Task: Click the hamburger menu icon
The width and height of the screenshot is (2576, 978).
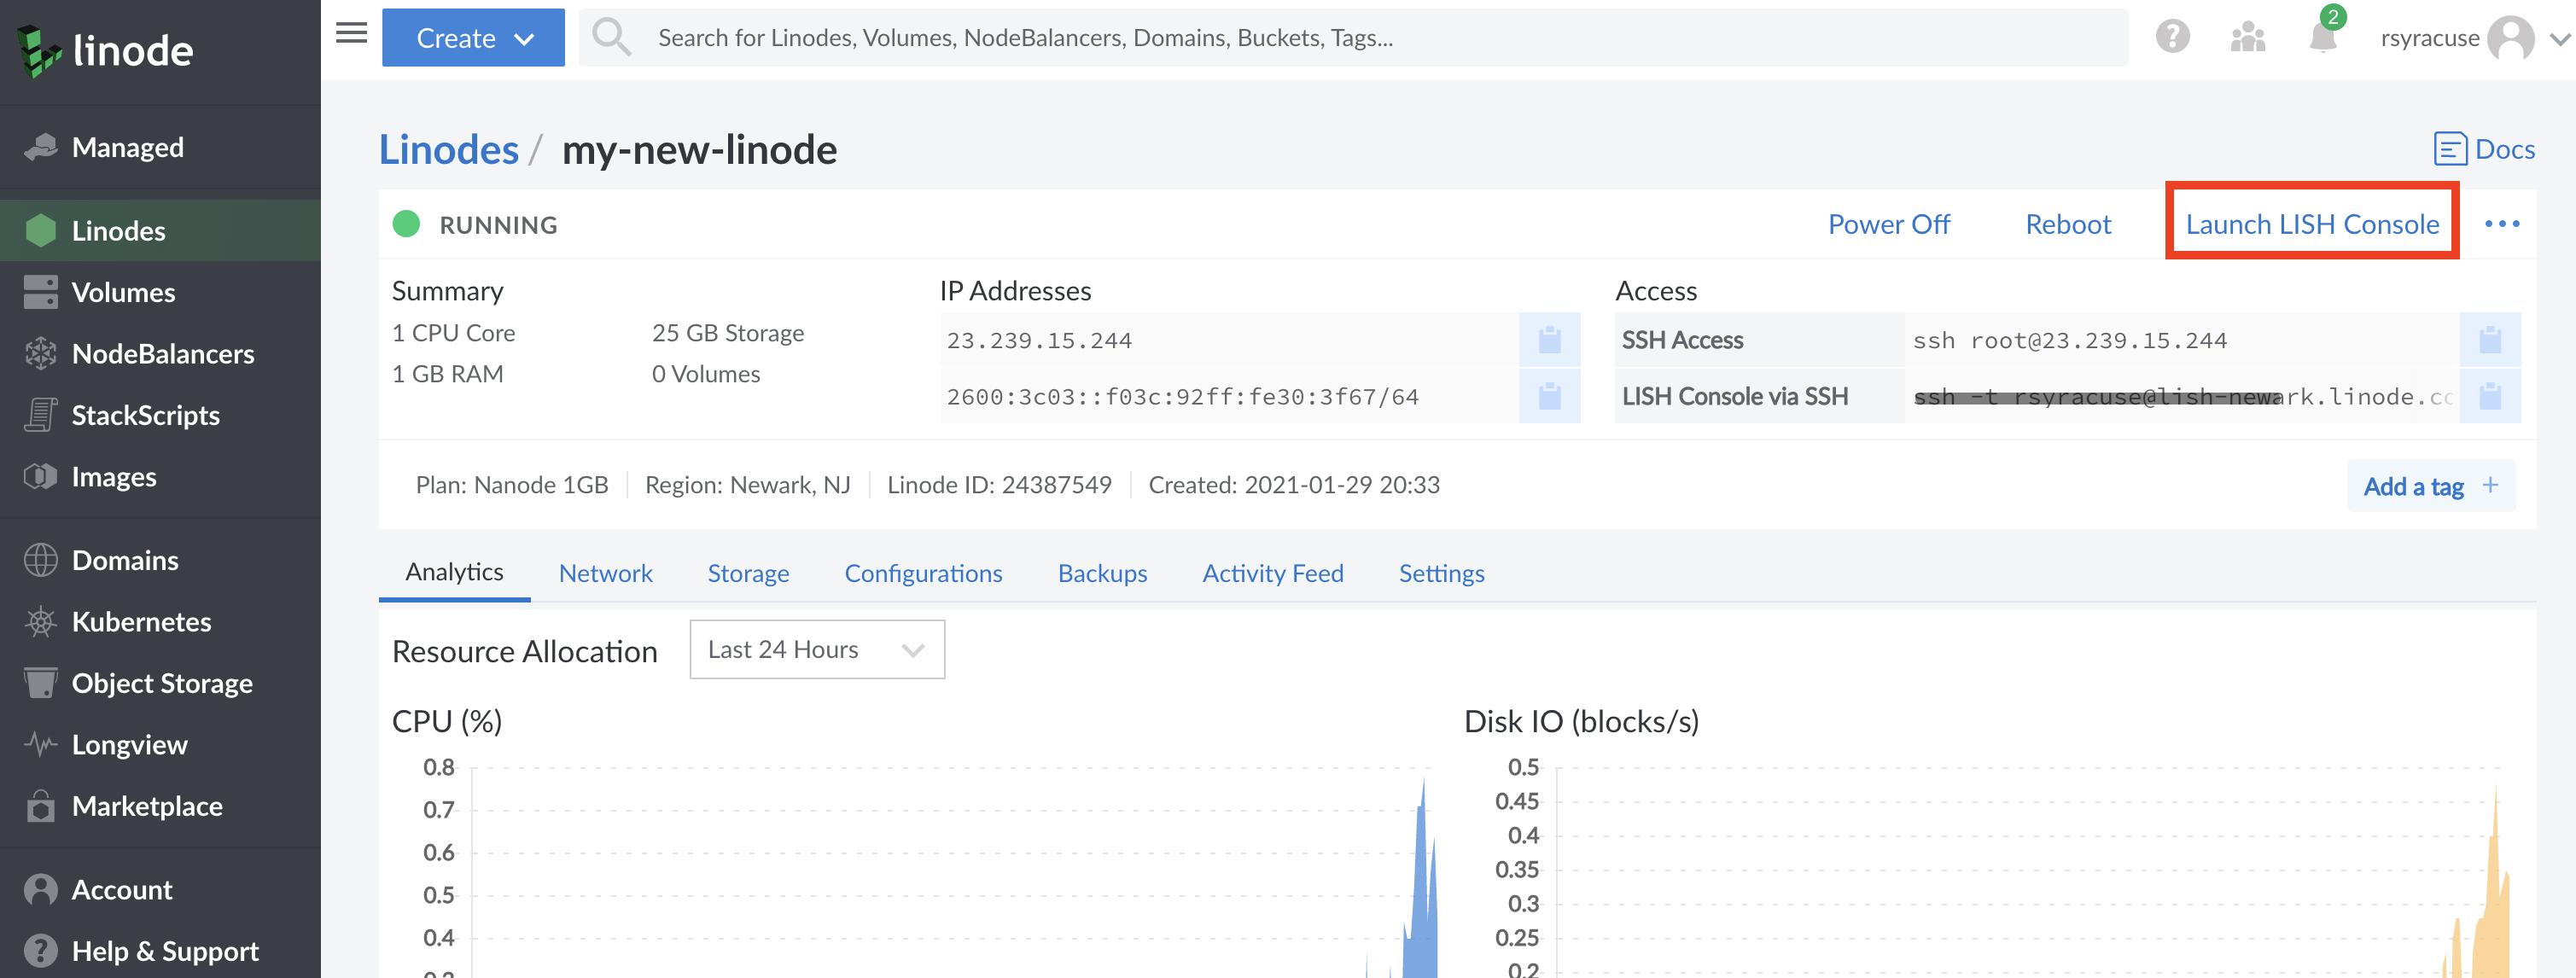Action: pyautogui.click(x=351, y=35)
